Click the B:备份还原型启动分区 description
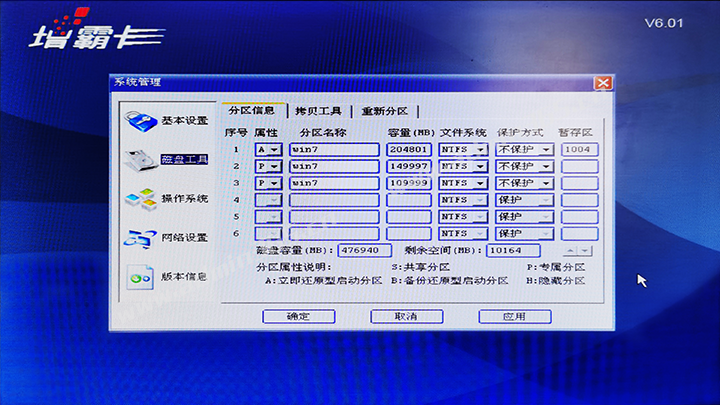Viewport: 720px width, 405px height. 450,281
